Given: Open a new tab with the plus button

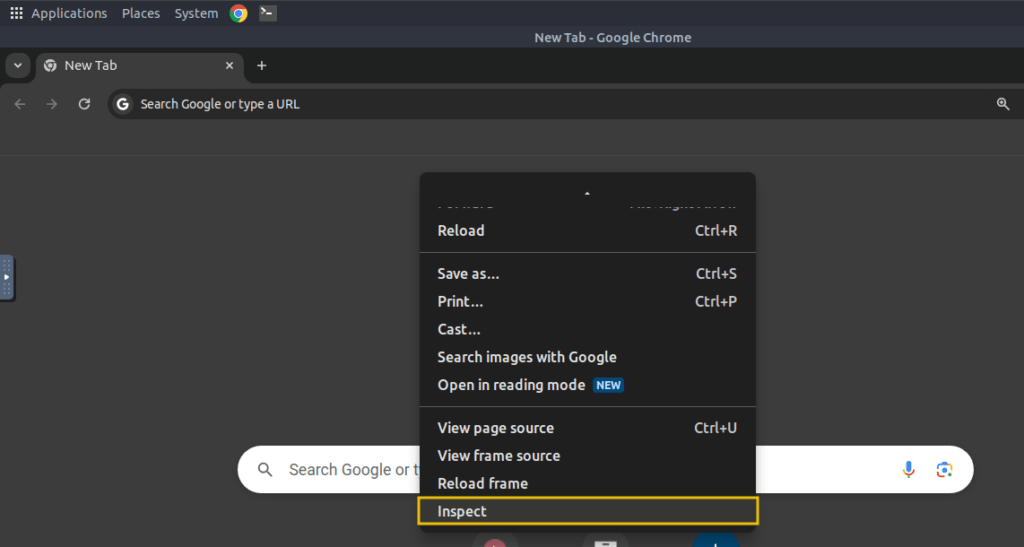Looking at the screenshot, I should [x=261, y=65].
